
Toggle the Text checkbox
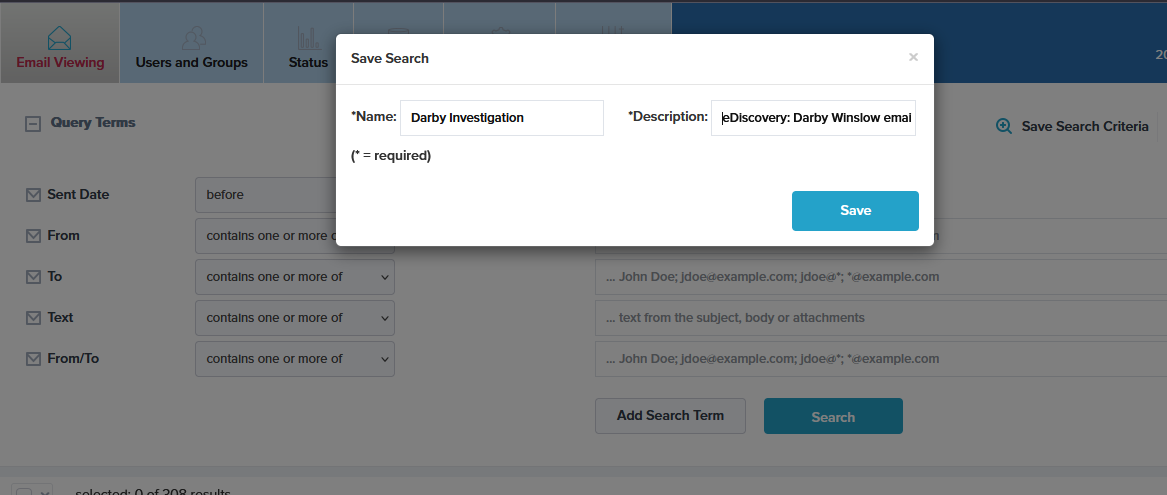(x=33, y=318)
